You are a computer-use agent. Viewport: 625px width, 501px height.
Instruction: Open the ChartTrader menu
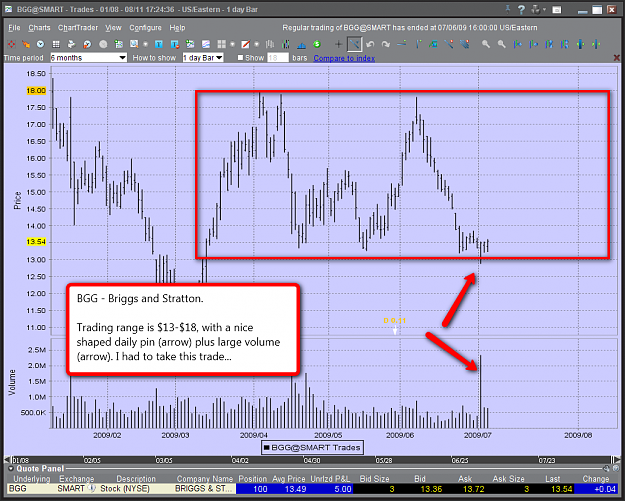tap(78, 28)
